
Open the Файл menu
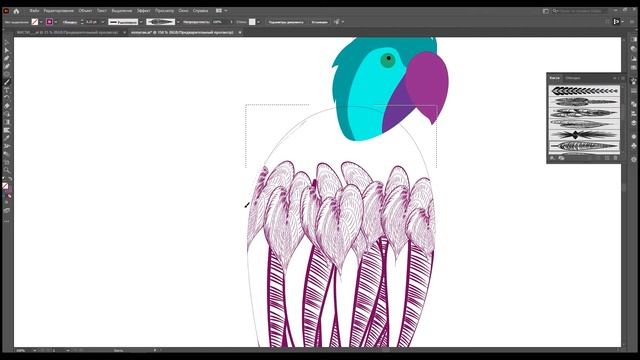[34, 11]
